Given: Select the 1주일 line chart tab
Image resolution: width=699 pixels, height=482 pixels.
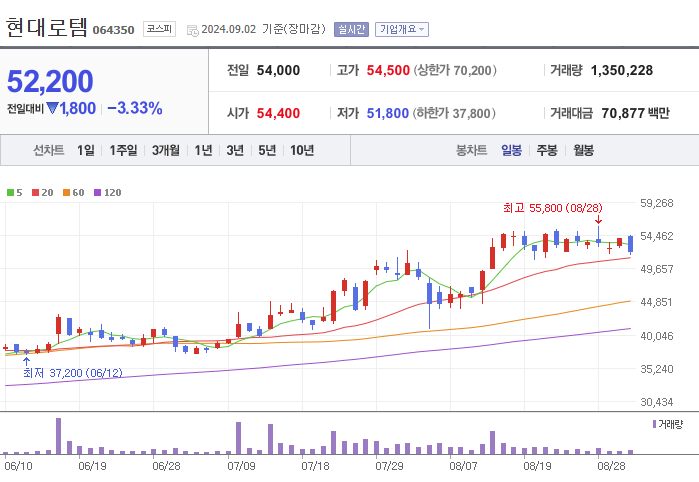Looking at the screenshot, I should click(123, 150).
